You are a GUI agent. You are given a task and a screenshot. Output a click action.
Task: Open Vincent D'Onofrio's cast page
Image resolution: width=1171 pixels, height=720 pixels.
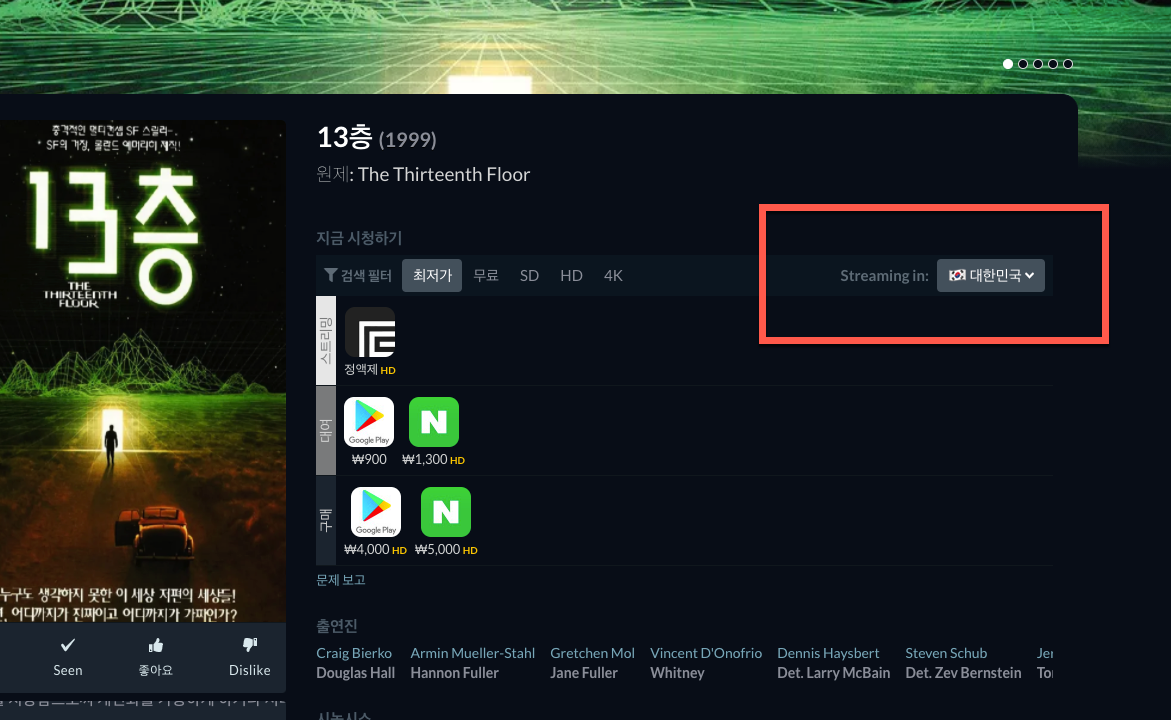(706, 653)
